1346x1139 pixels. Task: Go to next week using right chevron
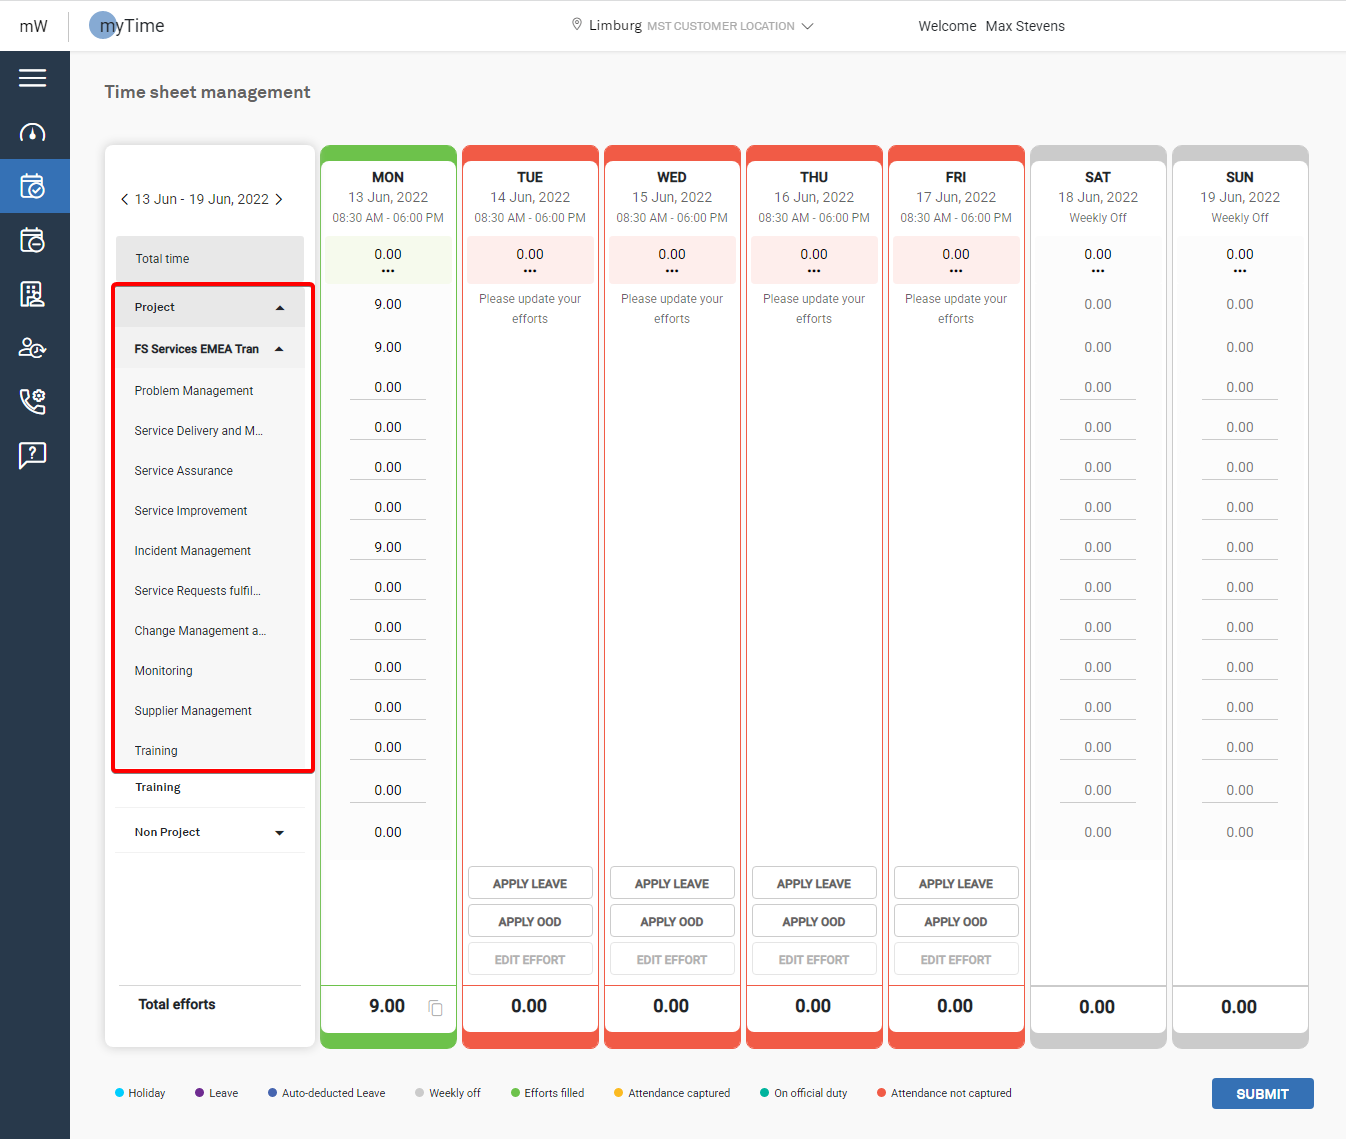point(279,199)
